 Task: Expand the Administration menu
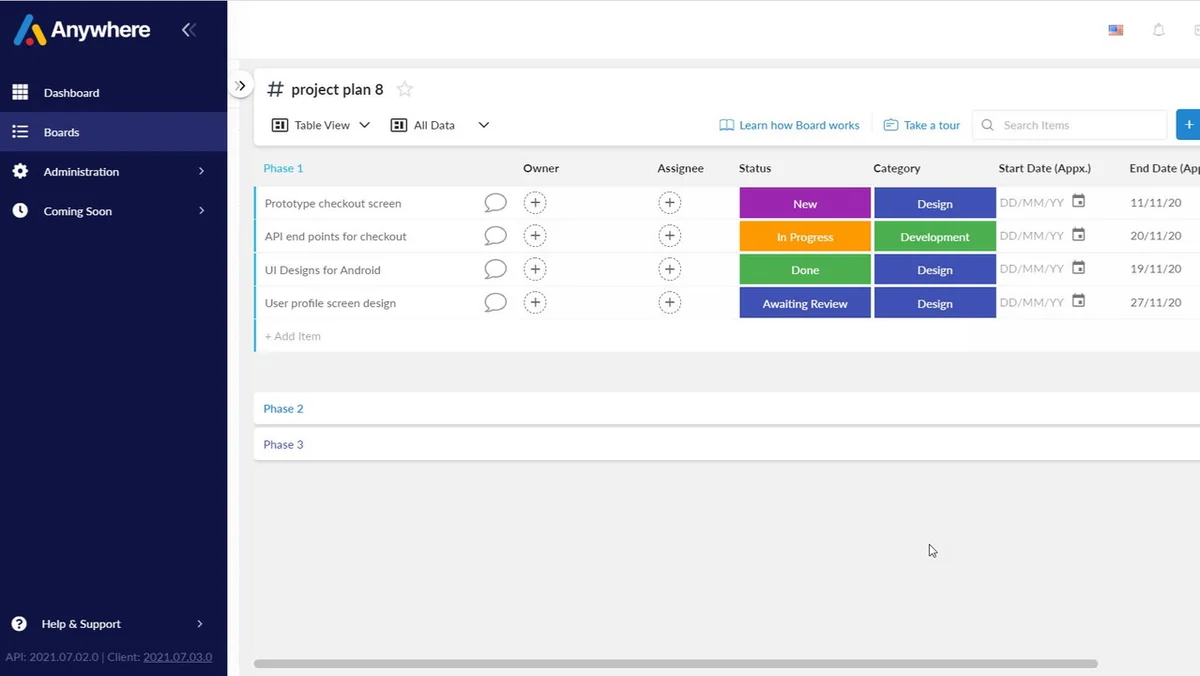tap(113, 172)
